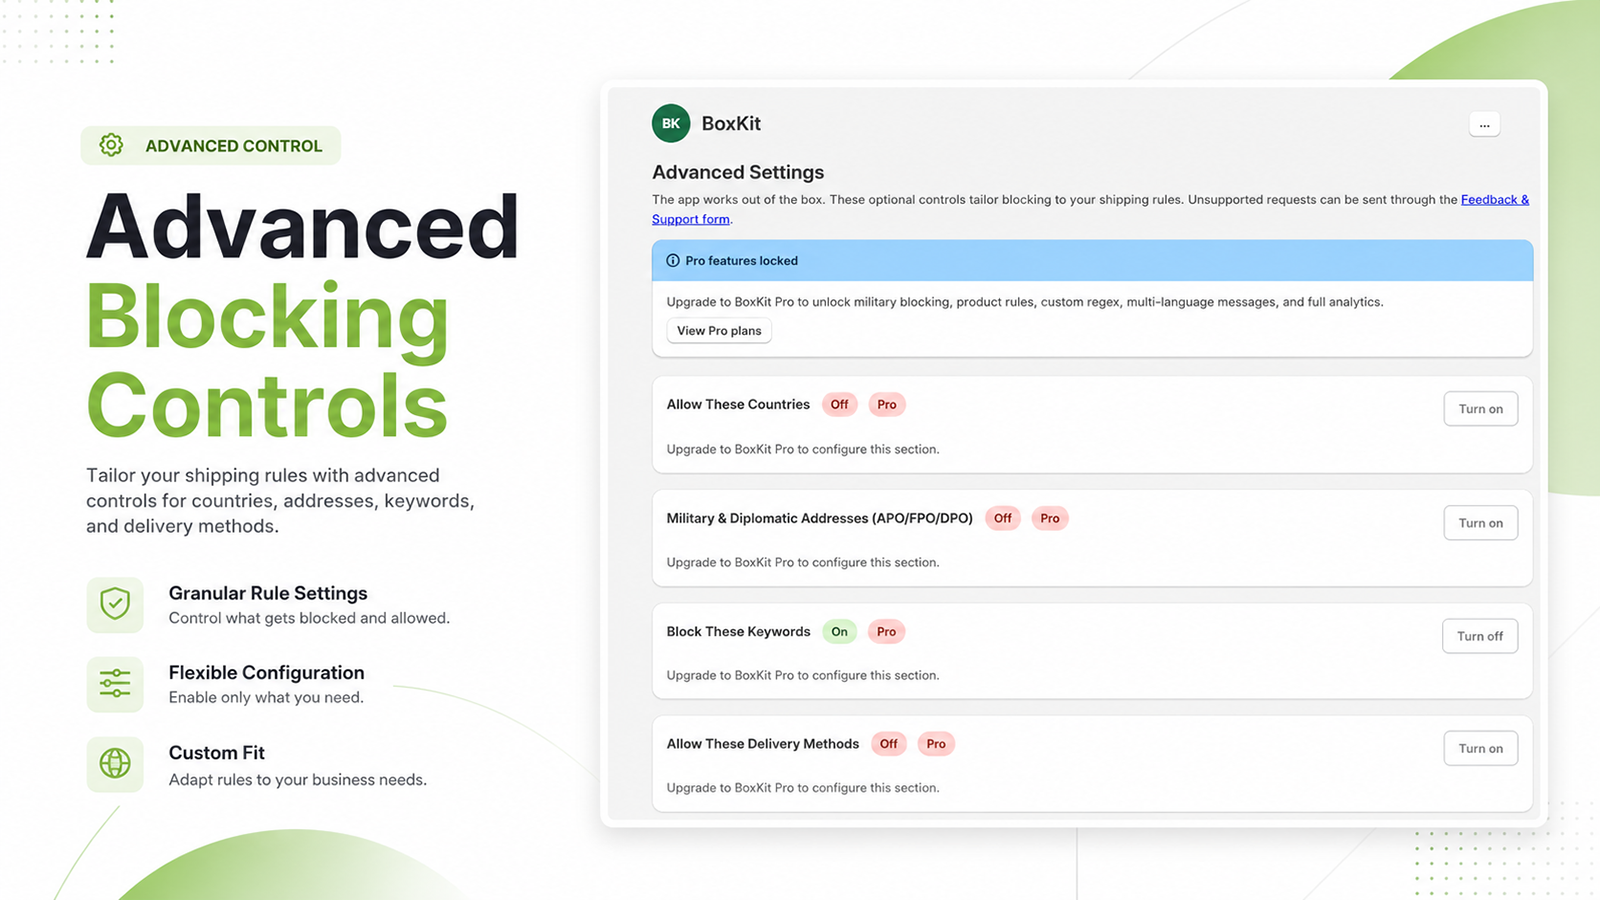Click upgrade note under Block These Keywords
This screenshot has height=900, width=1600.
point(803,676)
